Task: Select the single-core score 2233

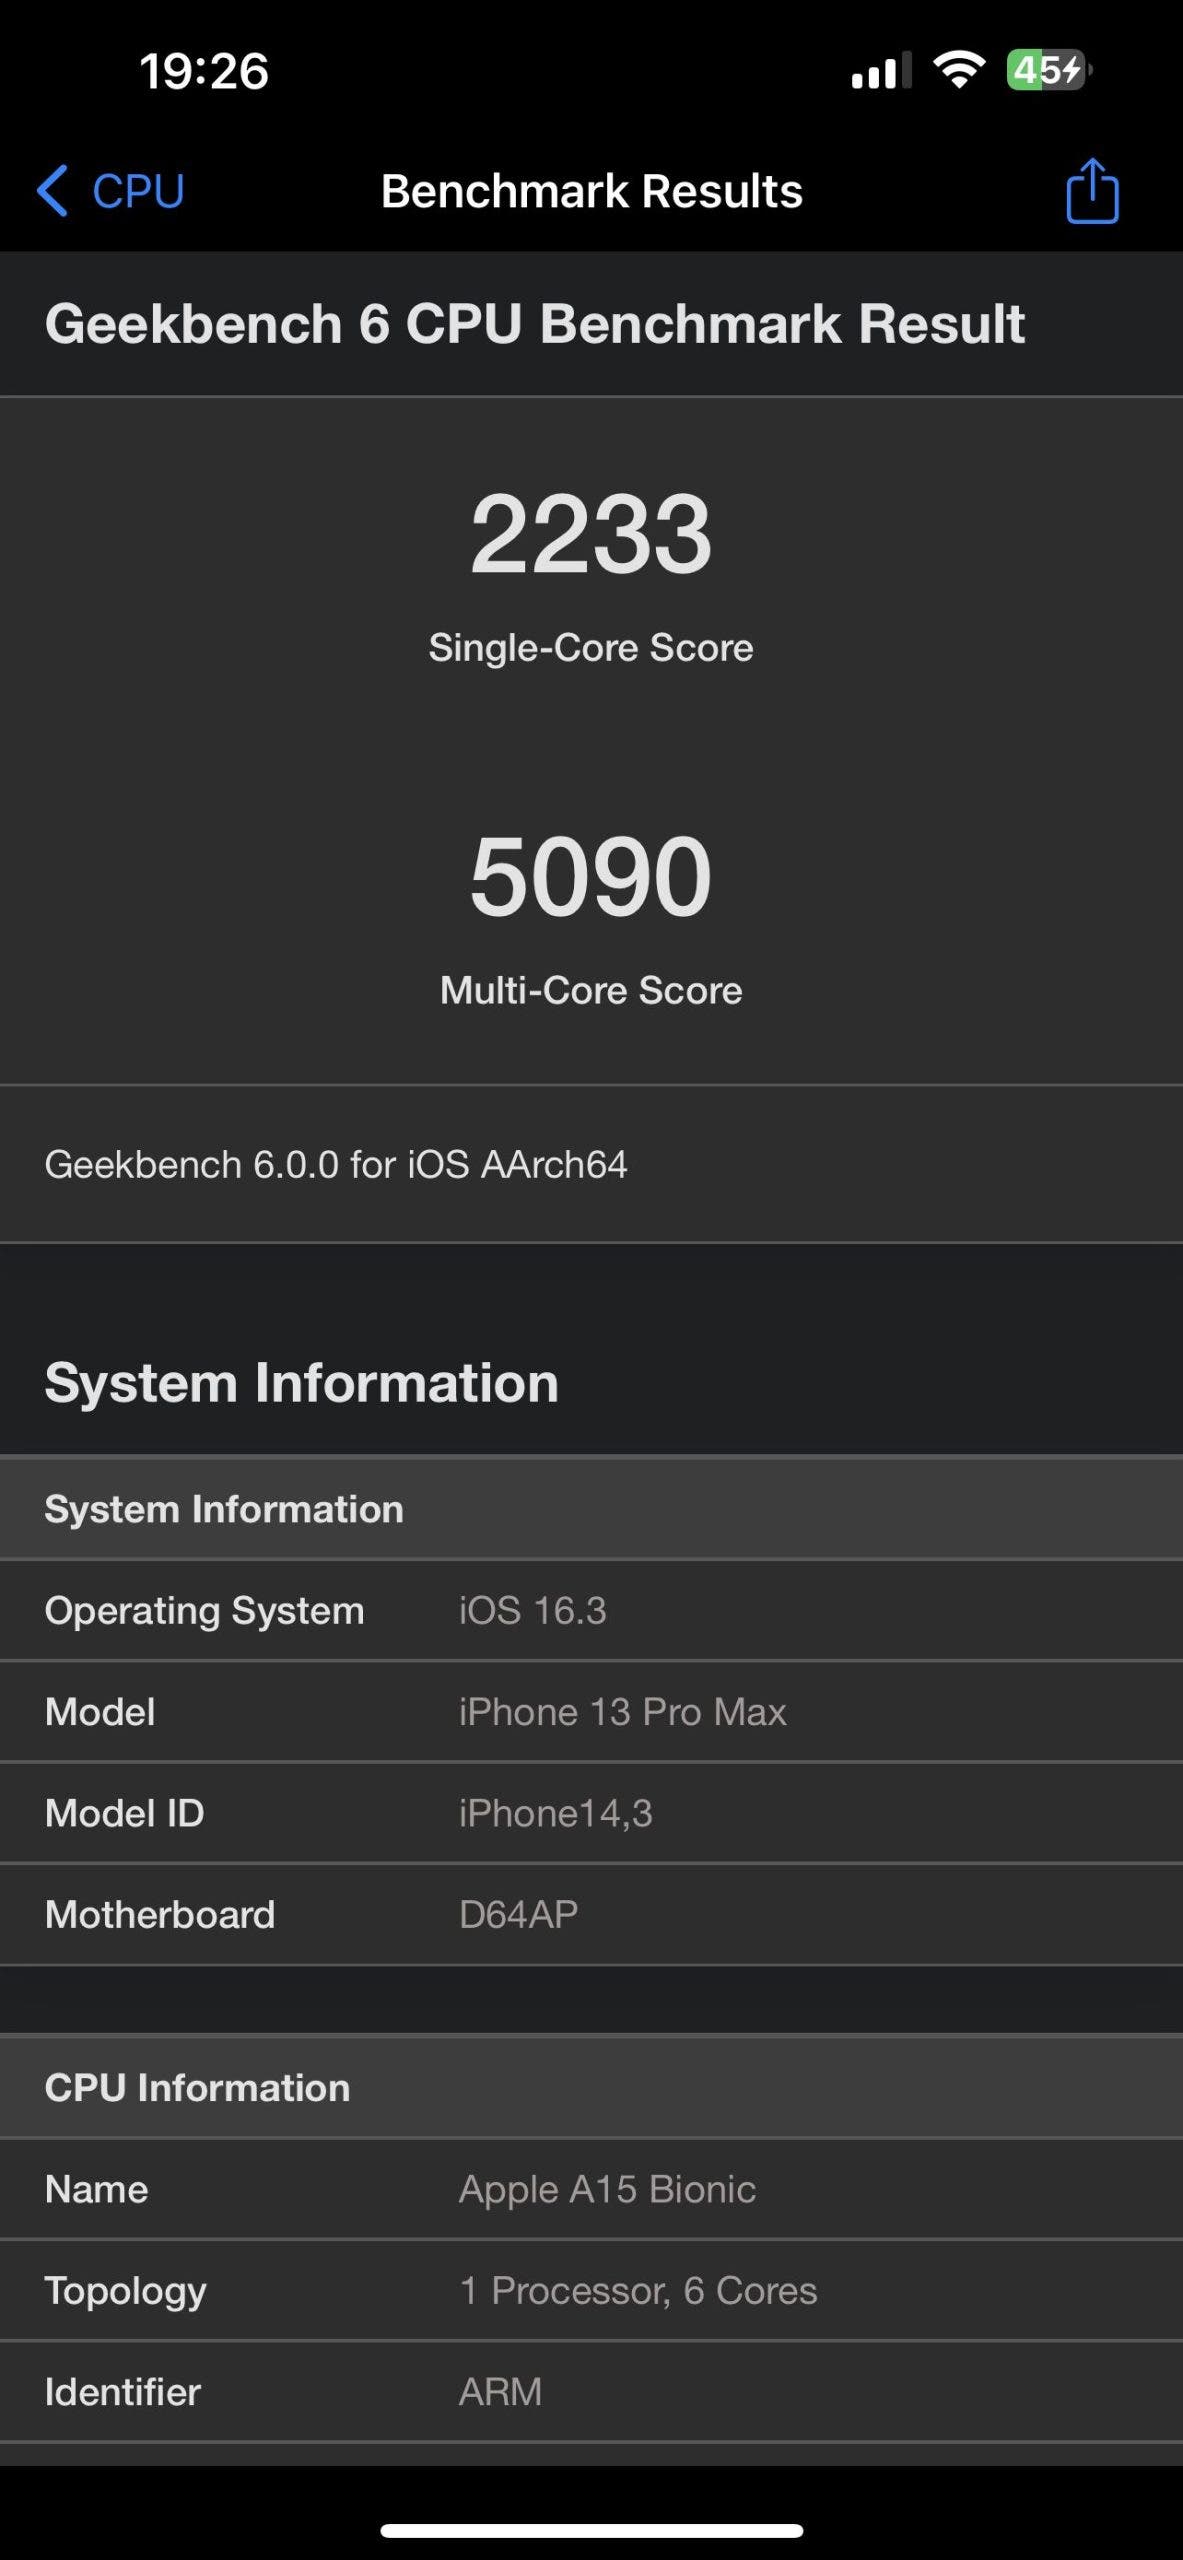Action: (591, 533)
